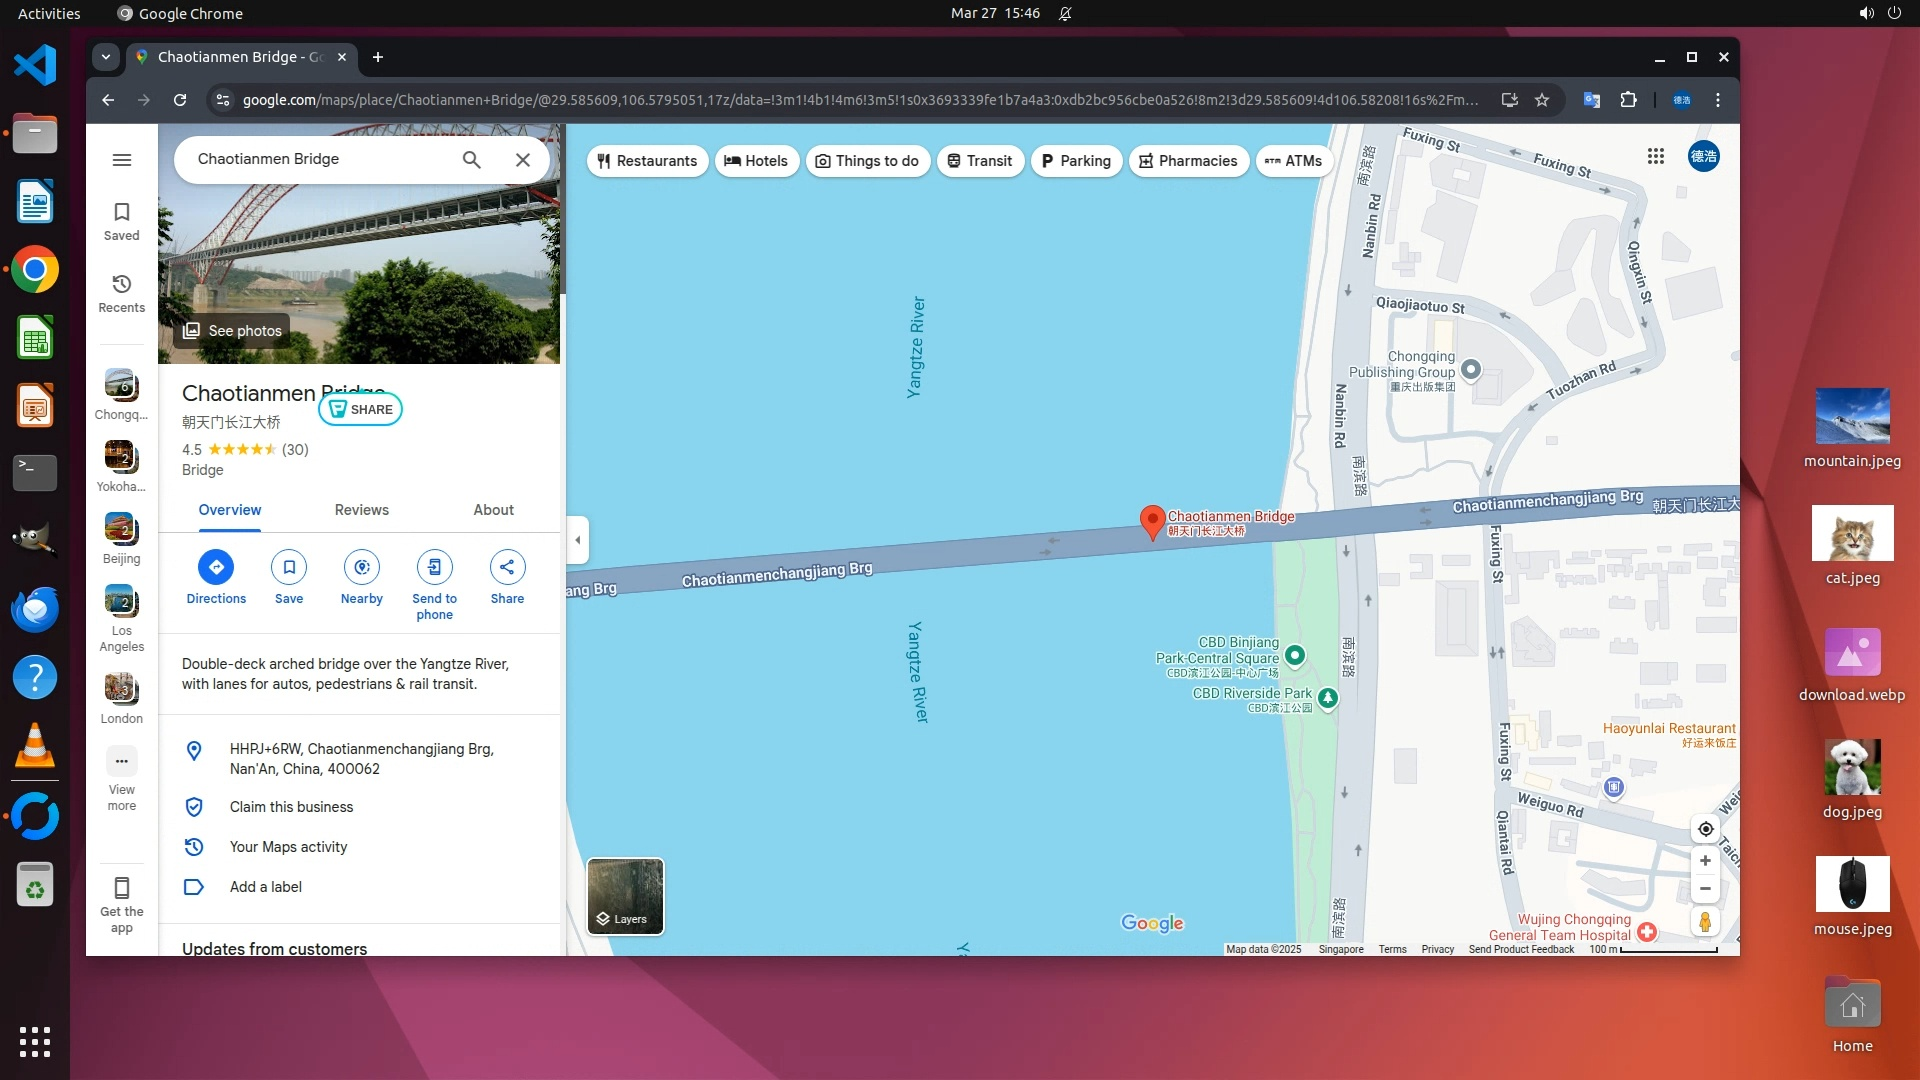Screen dimensions: 1920x1080
Task: Click the Directions icon button
Action: pos(216,567)
